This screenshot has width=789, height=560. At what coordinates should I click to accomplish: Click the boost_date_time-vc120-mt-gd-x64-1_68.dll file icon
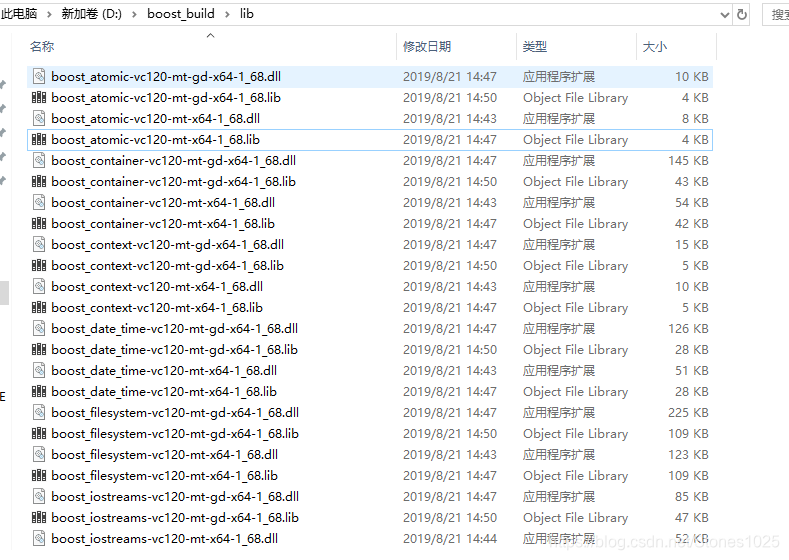[x=39, y=329]
